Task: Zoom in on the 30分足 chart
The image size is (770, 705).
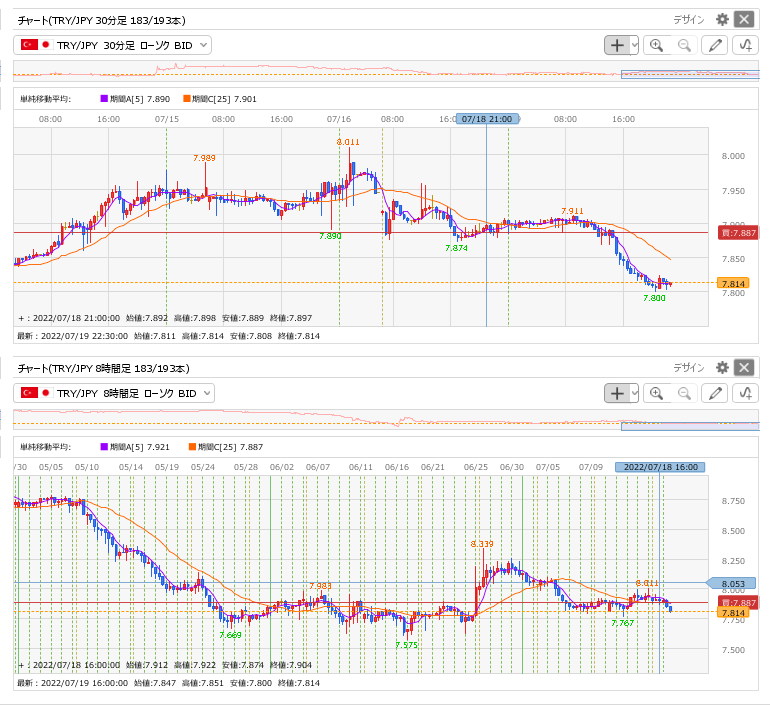Action: (x=656, y=45)
